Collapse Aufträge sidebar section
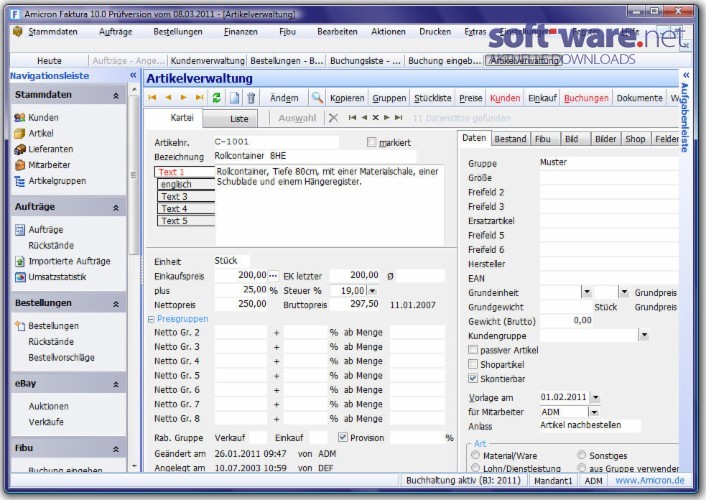 (x=116, y=208)
